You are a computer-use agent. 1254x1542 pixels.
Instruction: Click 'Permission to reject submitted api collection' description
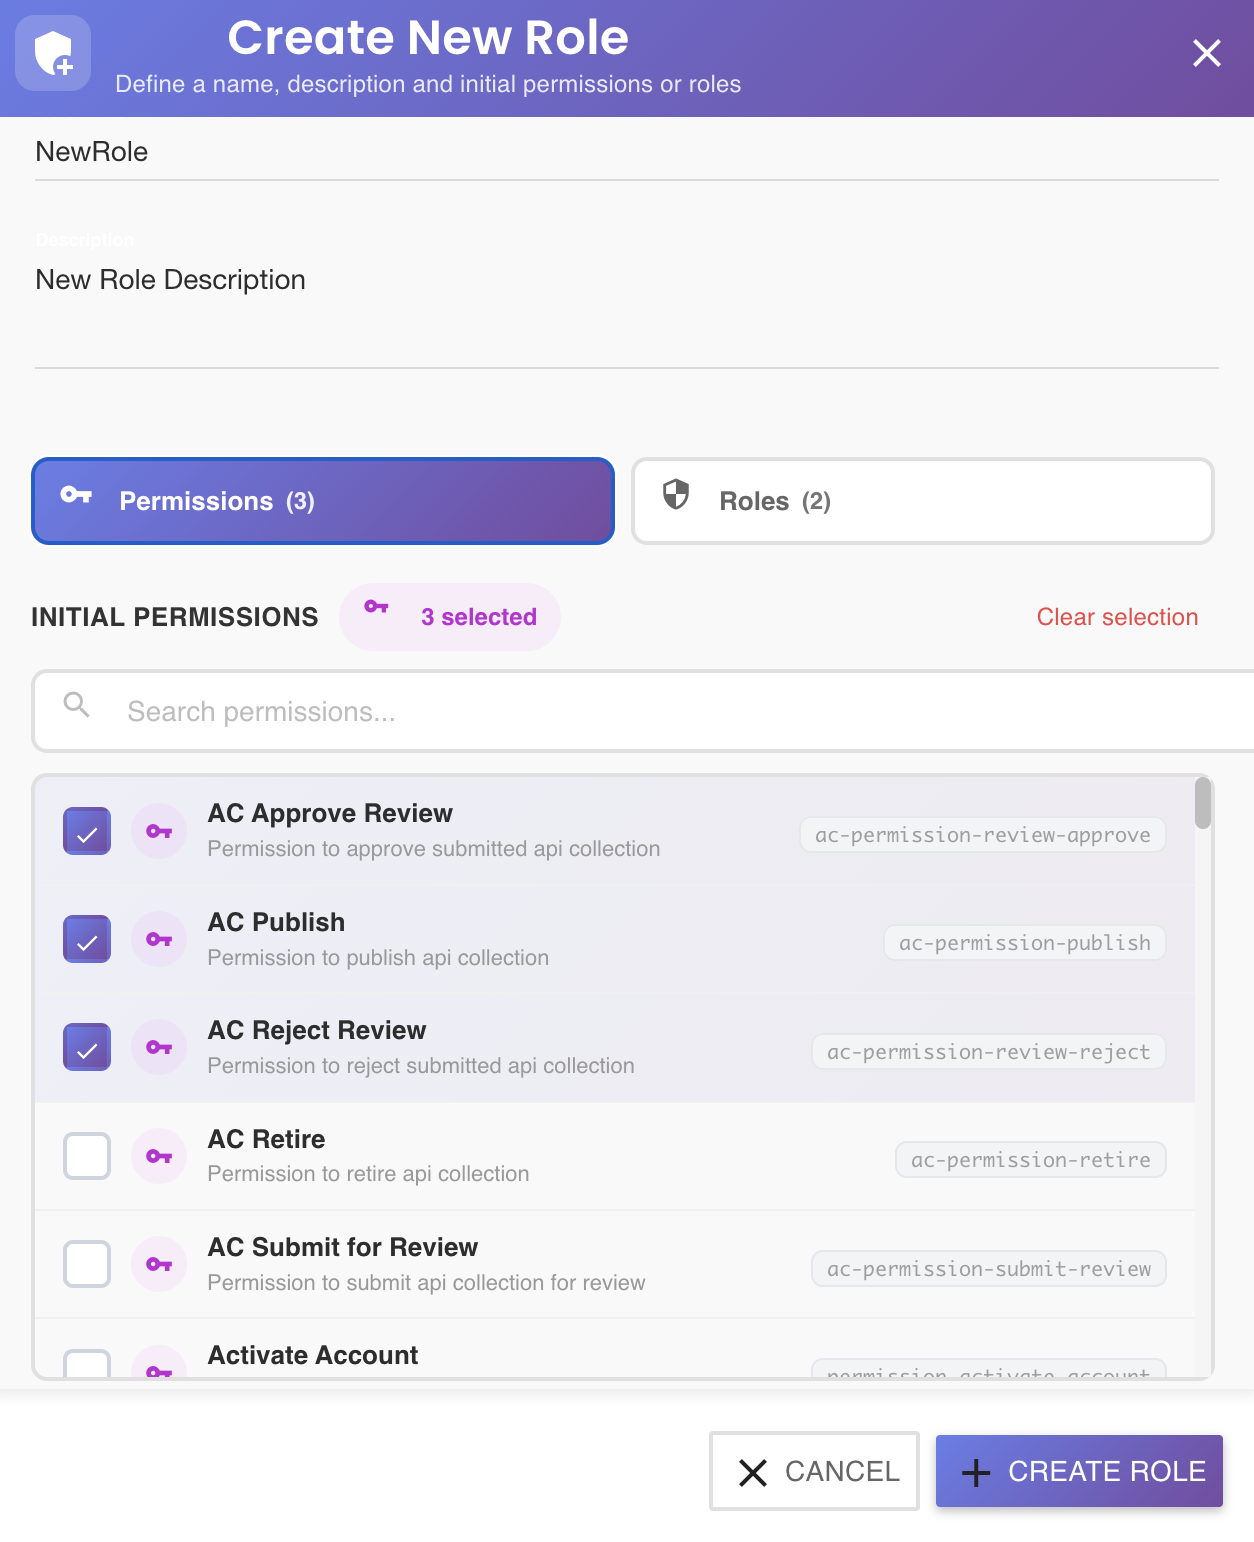point(421,1066)
